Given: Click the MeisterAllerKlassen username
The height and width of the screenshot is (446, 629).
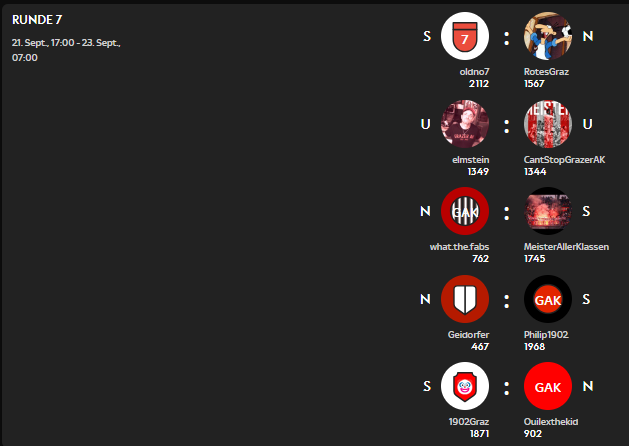Looking at the screenshot, I should (x=566, y=247).
